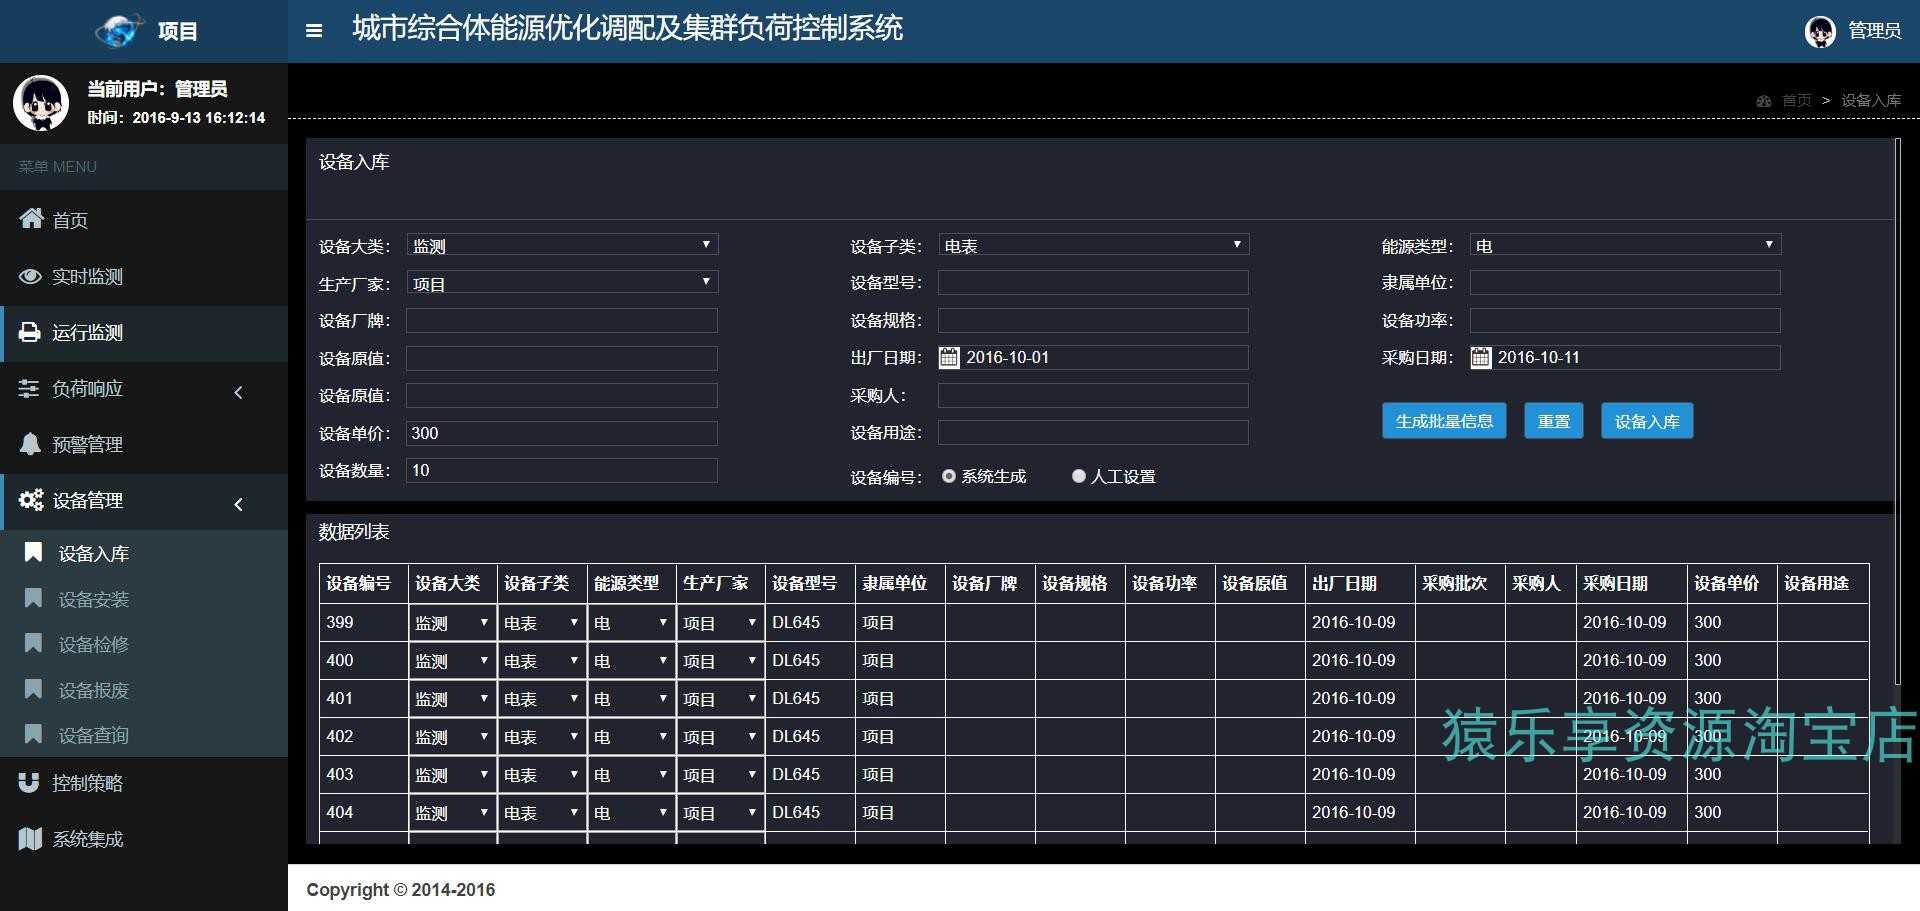Click the bookmark icon beside 设备入库
The width and height of the screenshot is (1920, 911).
(33, 552)
